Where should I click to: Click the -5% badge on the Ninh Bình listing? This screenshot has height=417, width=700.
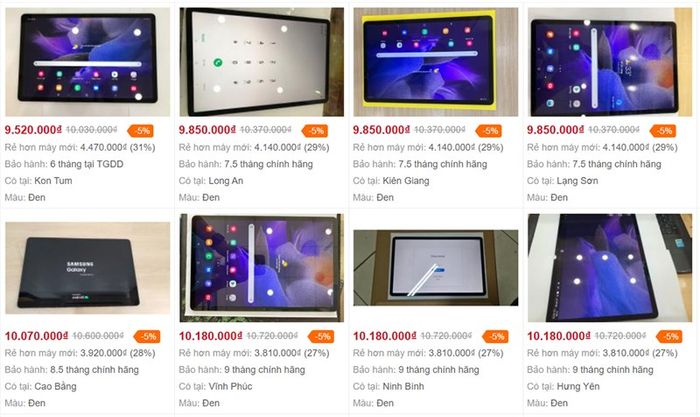point(496,337)
